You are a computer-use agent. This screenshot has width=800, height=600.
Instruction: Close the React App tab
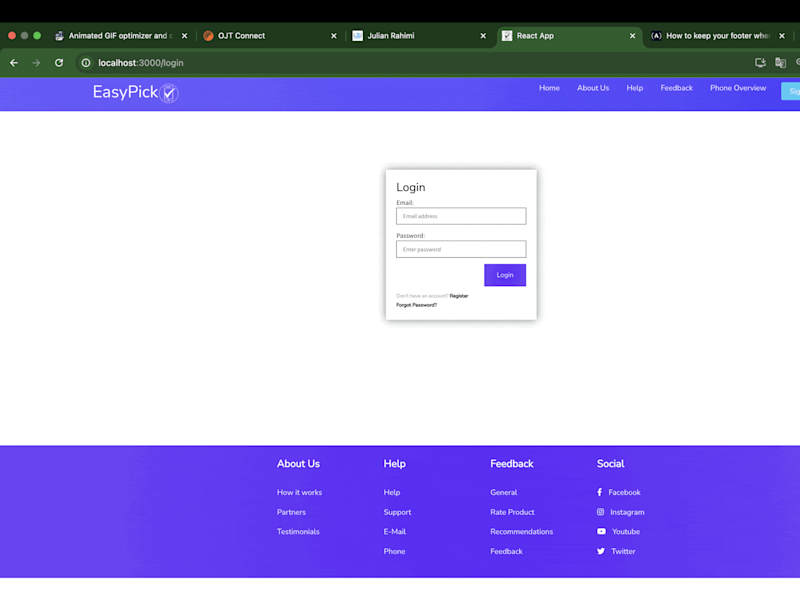(633, 36)
